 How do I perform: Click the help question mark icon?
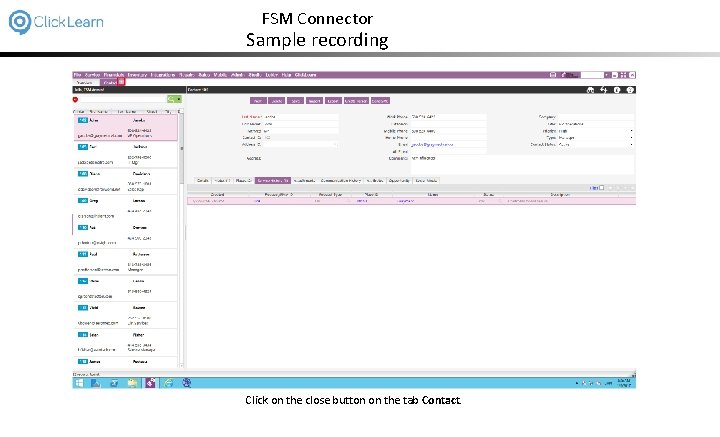[x=630, y=90]
